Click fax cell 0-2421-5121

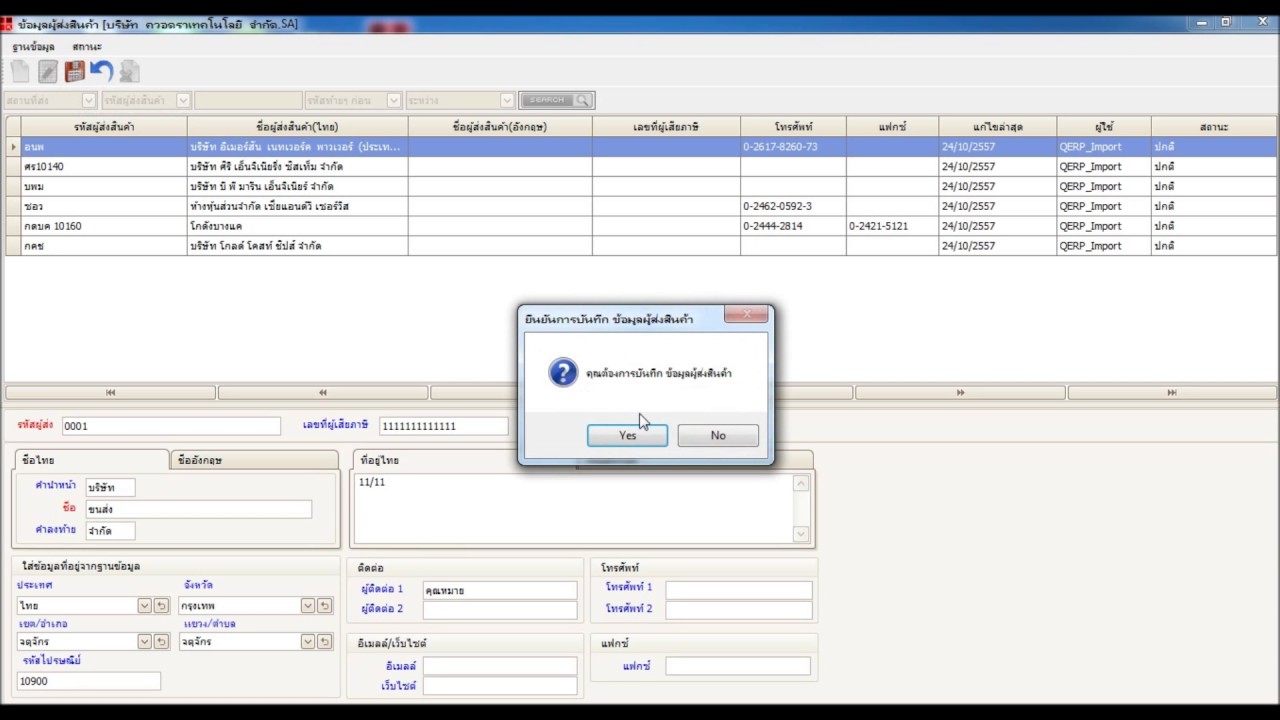pyautogui.click(x=892, y=226)
